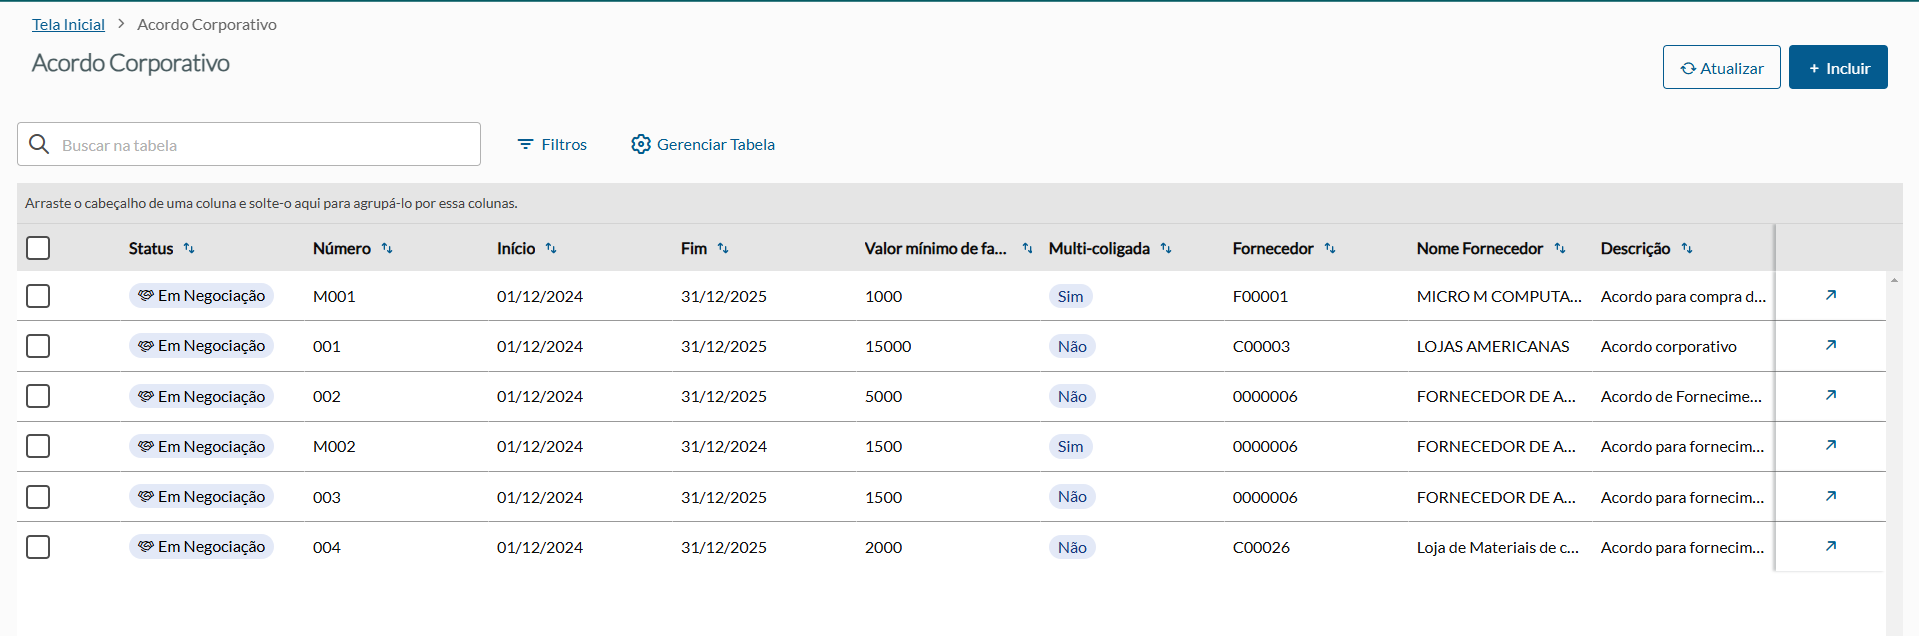This screenshot has width=1919, height=636.
Task: Open Gerenciar Tabela settings
Action: (703, 144)
